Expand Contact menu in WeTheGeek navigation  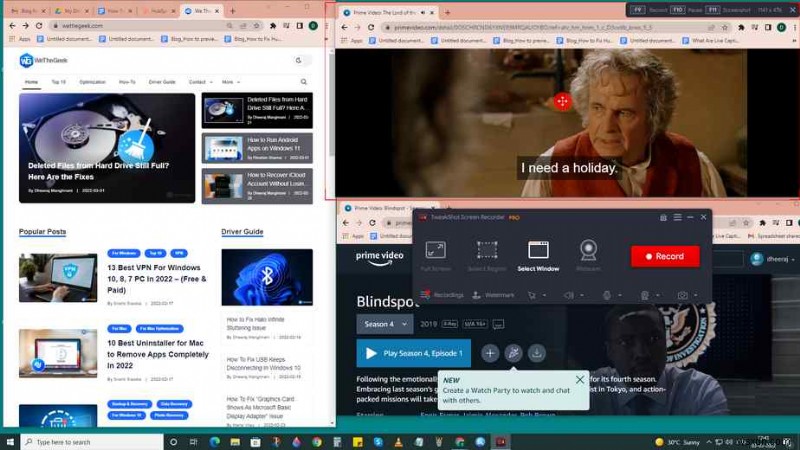(x=200, y=82)
